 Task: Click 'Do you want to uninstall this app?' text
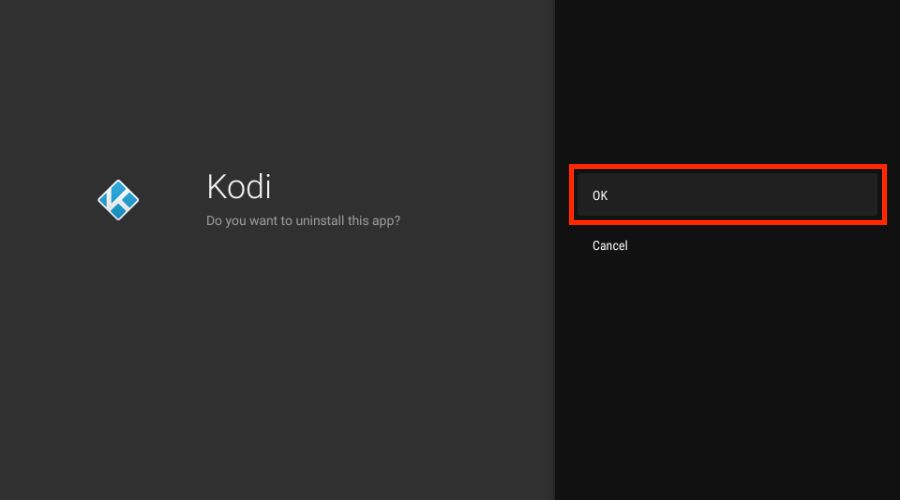pos(303,220)
